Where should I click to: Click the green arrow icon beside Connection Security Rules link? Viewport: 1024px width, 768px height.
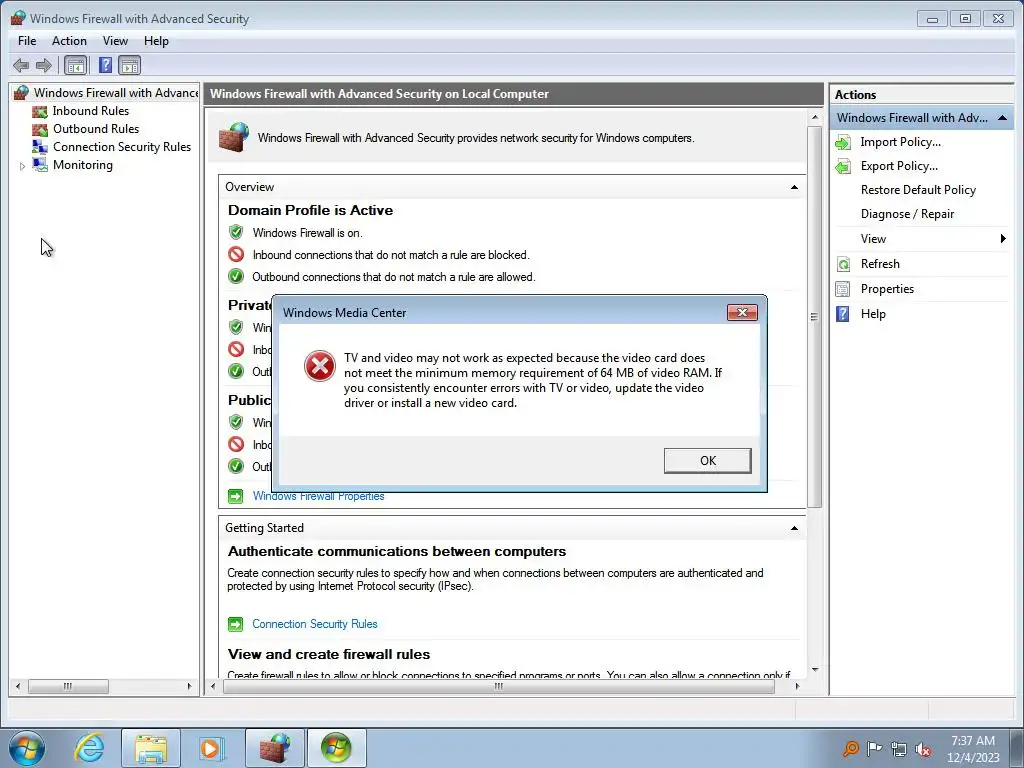coord(235,624)
